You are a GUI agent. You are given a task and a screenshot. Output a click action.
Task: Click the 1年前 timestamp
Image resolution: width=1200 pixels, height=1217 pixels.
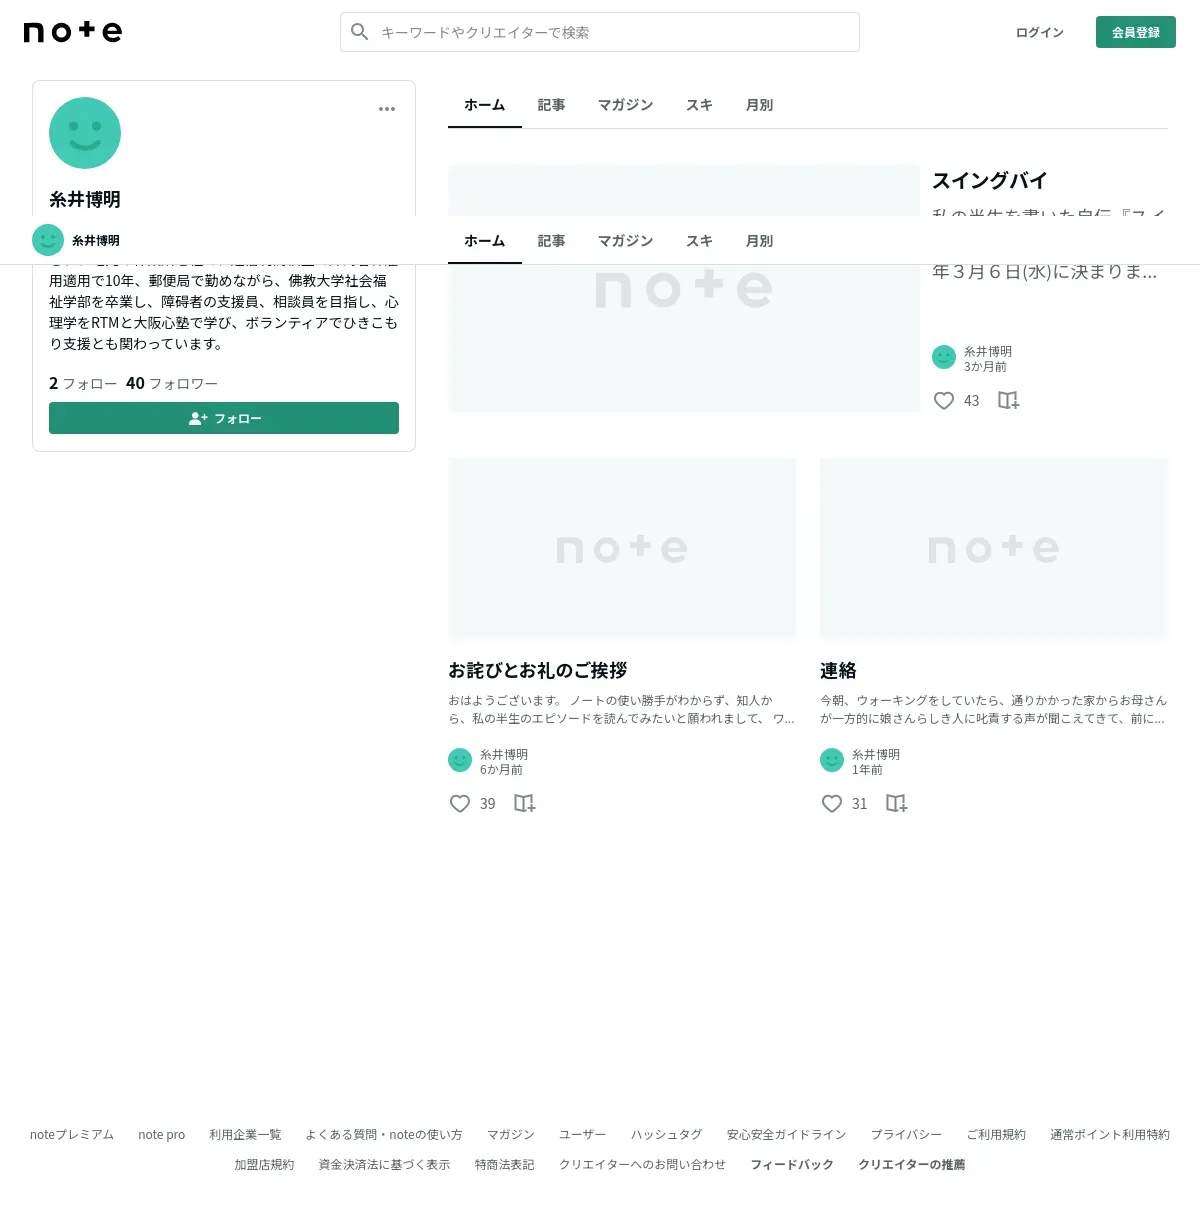click(867, 770)
